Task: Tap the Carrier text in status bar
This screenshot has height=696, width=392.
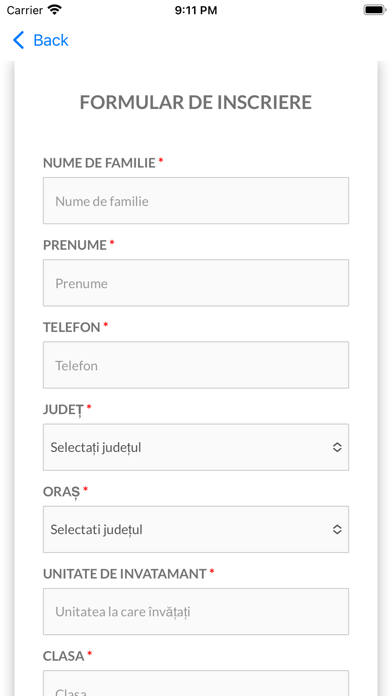Action: coord(25,10)
